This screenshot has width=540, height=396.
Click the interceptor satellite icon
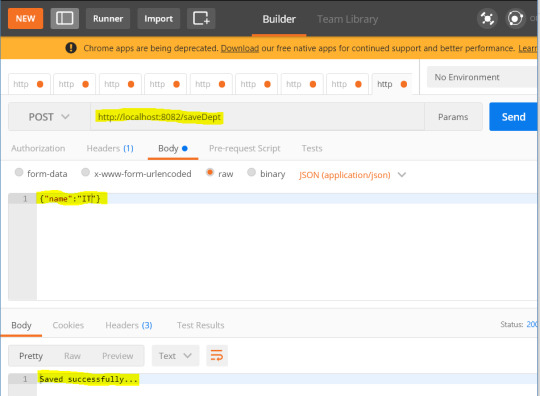(487, 19)
